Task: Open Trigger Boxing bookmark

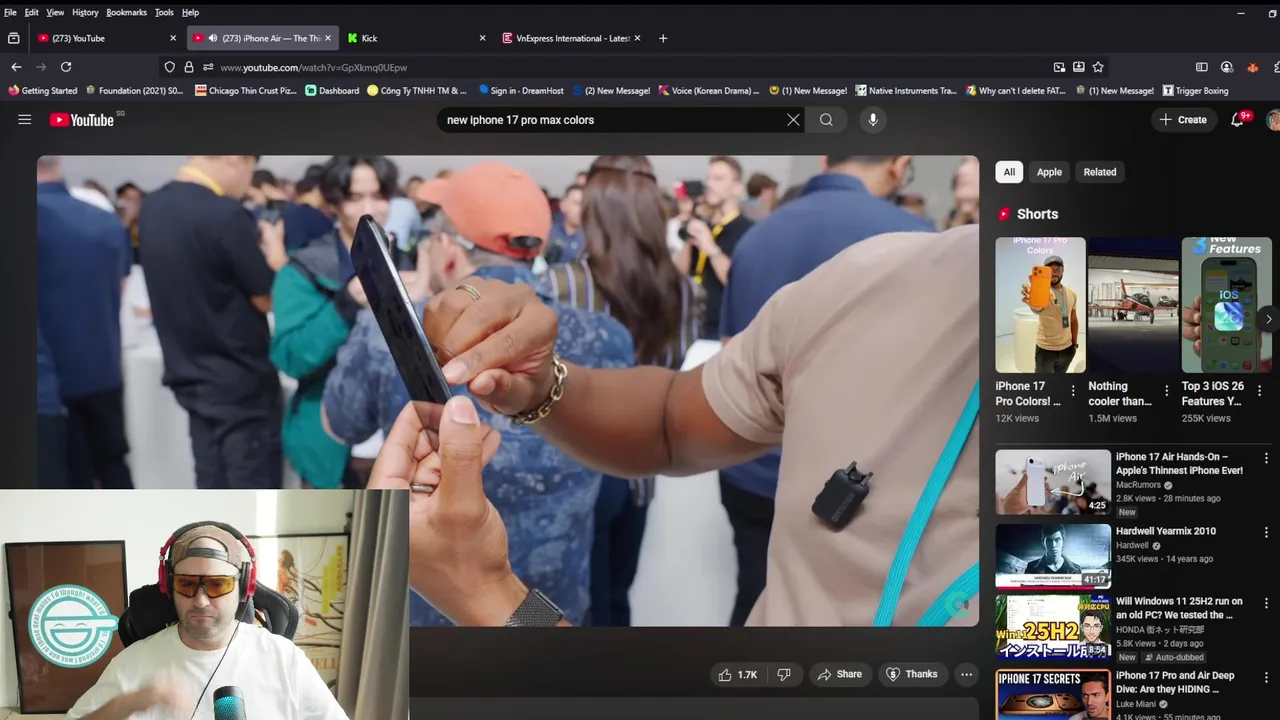Action: 1195,91
